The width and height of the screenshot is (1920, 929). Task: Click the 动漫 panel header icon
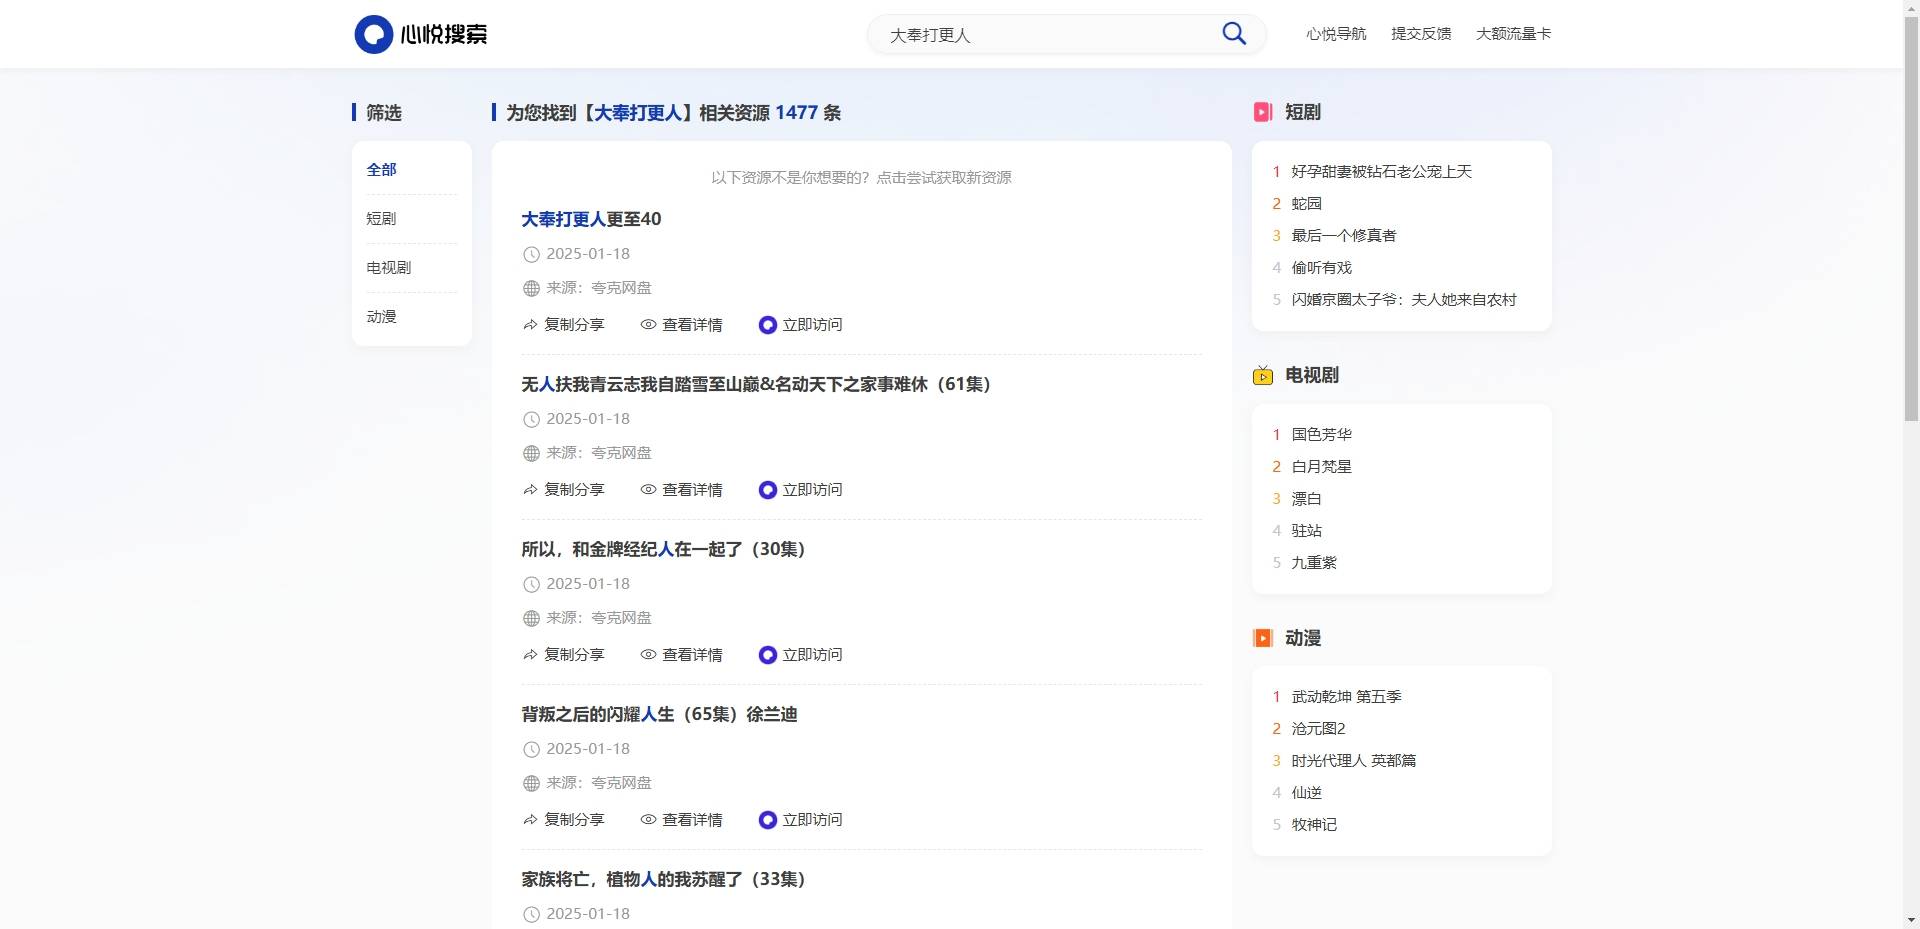tap(1263, 638)
